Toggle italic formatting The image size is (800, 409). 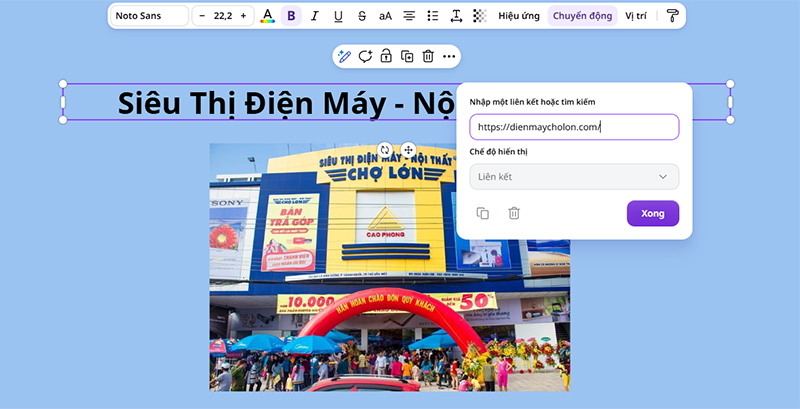(315, 16)
